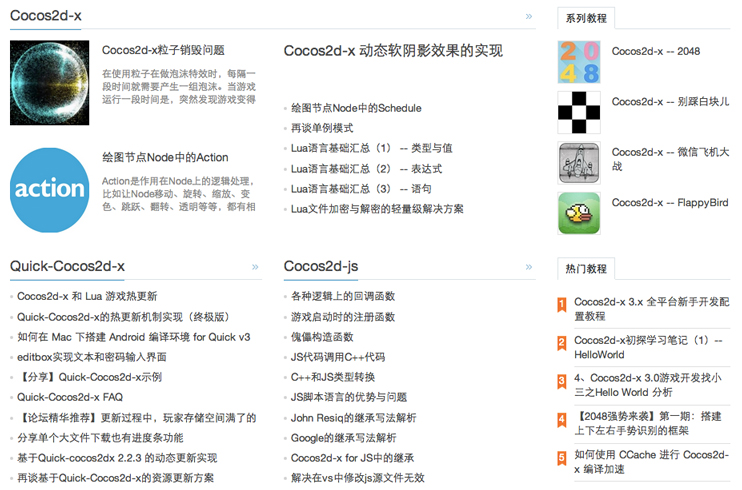Open the FlappyBird game thumbnail

(x=579, y=213)
